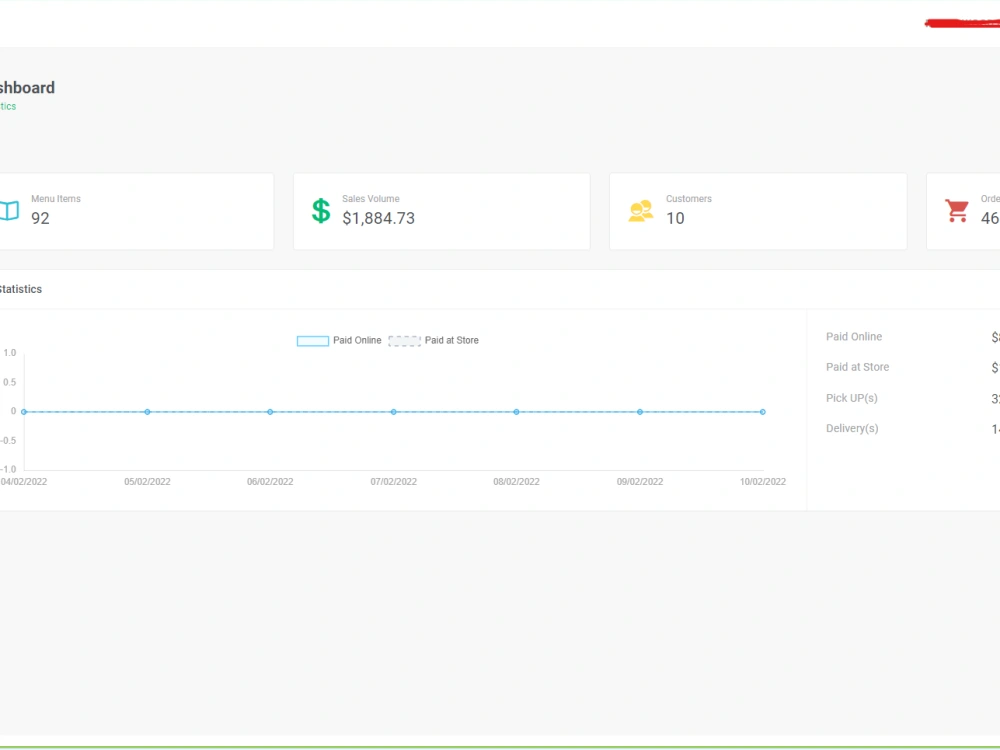Click the Menu Items label
The image size is (1000, 750).
pyautogui.click(x=56, y=199)
